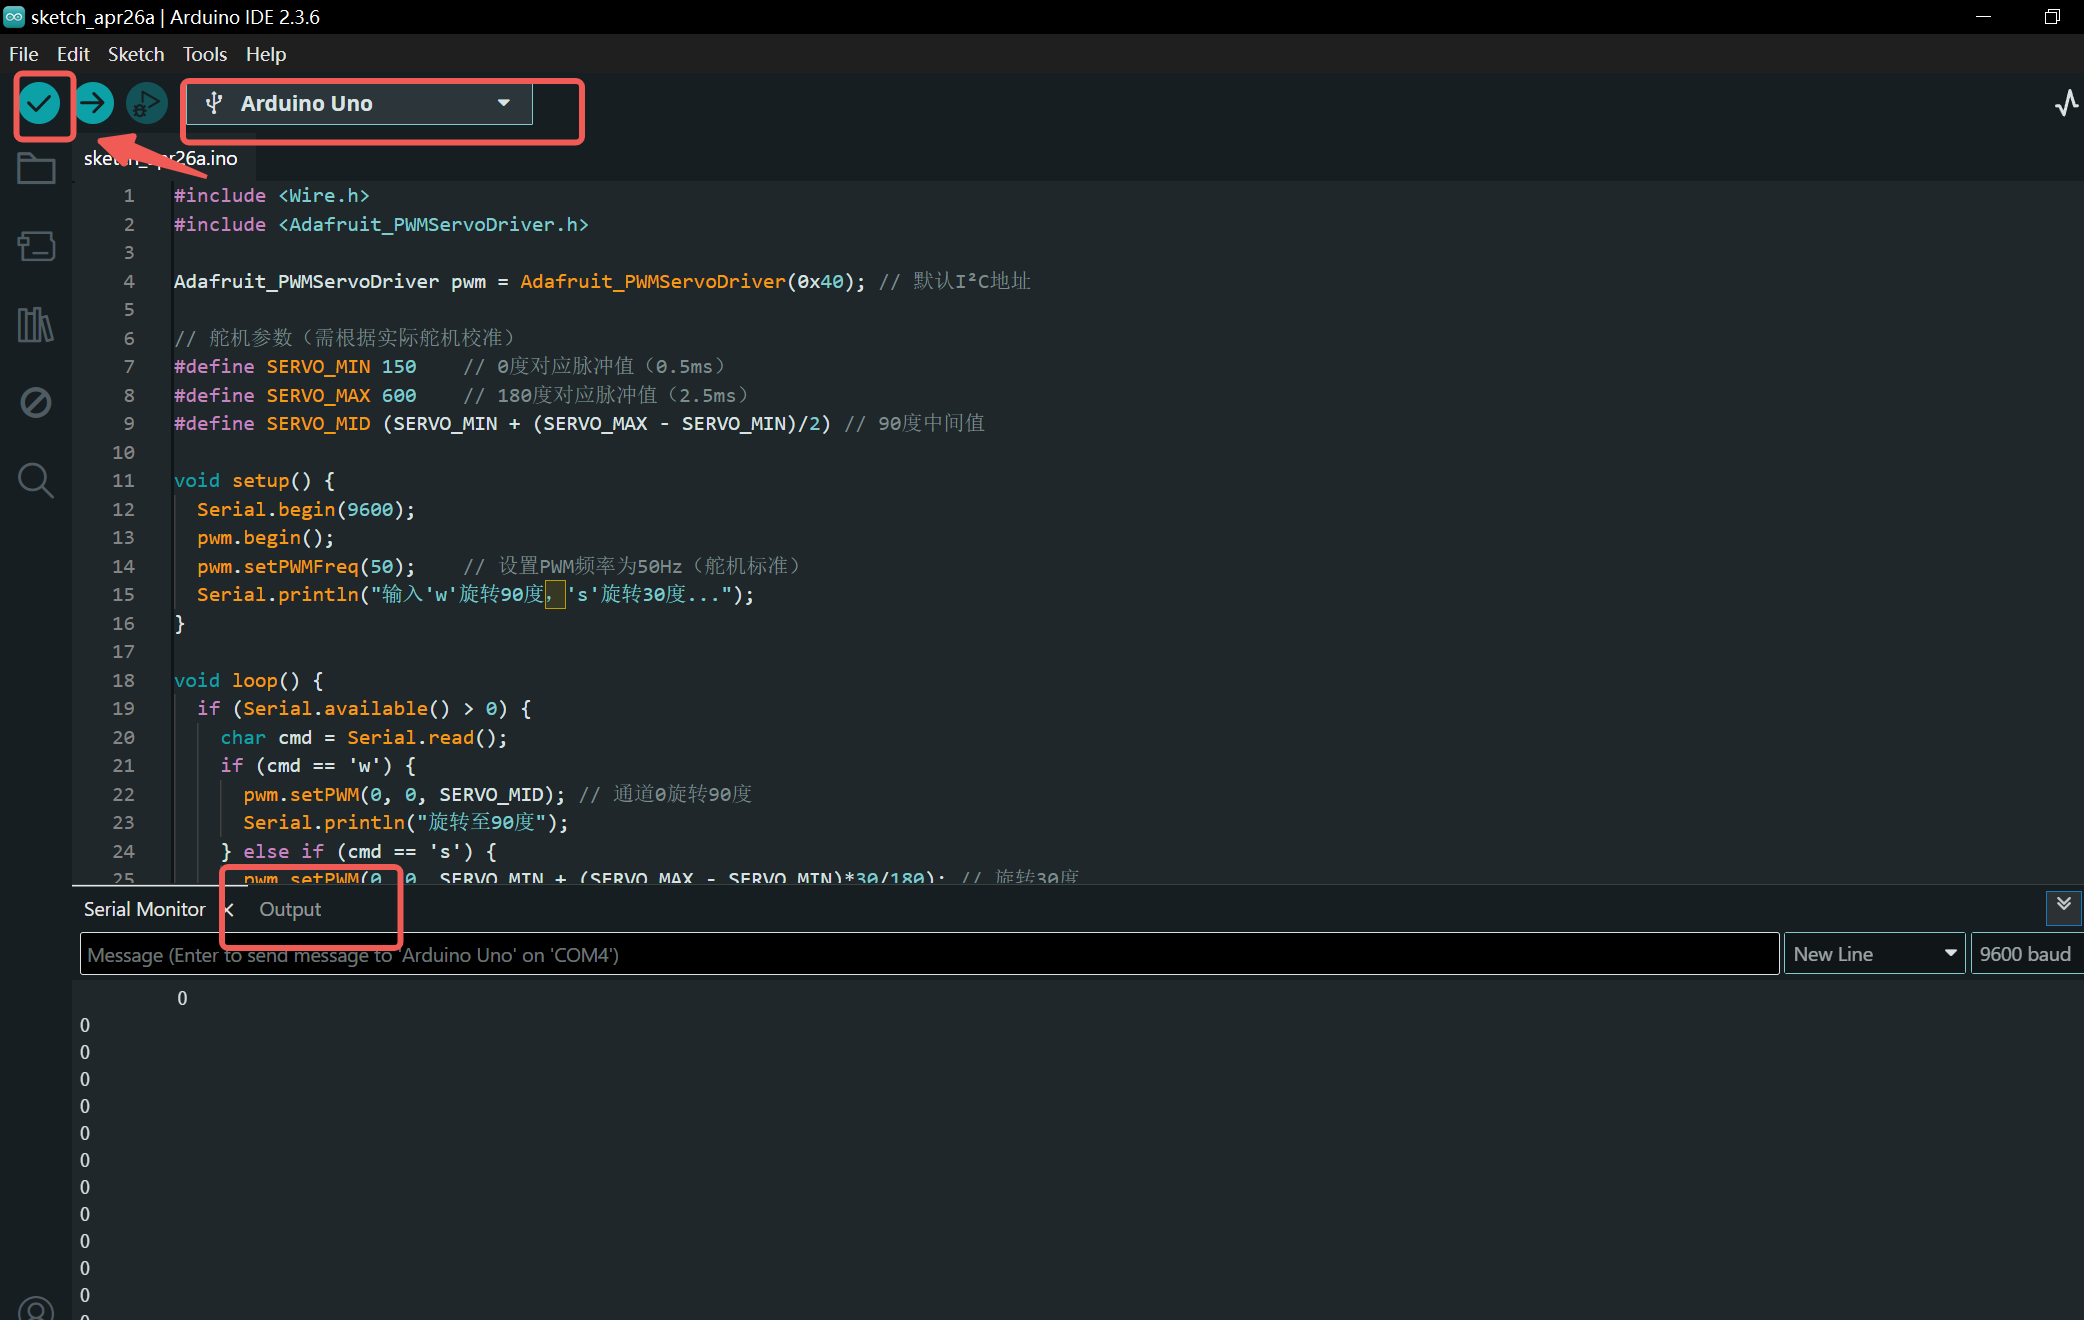This screenshot has width=2084, height=1320.
Task: Open the Sketchbook folder sidebar icon
Action: tap(36, 169)
